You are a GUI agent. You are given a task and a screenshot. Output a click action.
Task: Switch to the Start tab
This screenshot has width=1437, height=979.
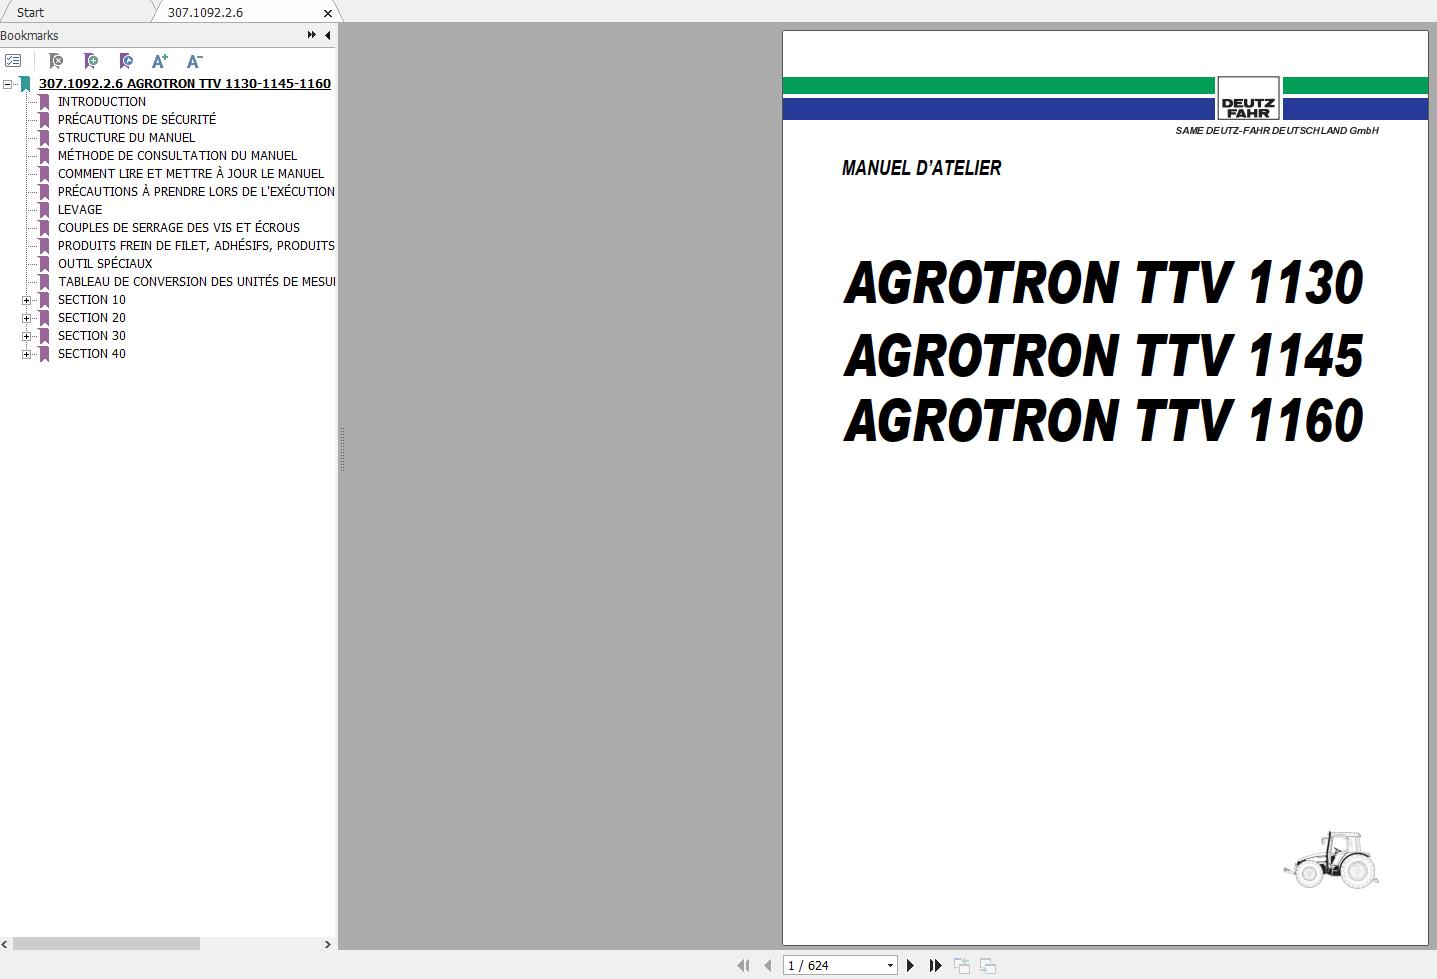pos(30,13)
